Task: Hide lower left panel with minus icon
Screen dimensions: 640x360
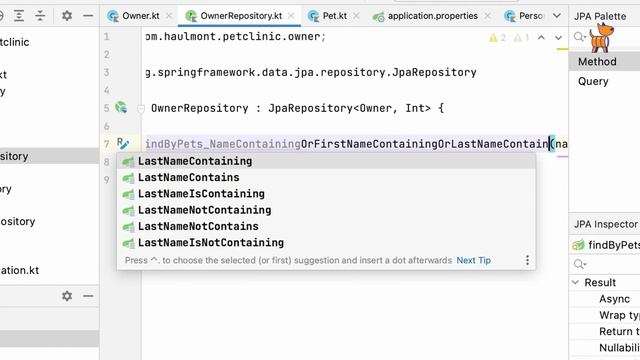Action: click(x=88, y=296)
